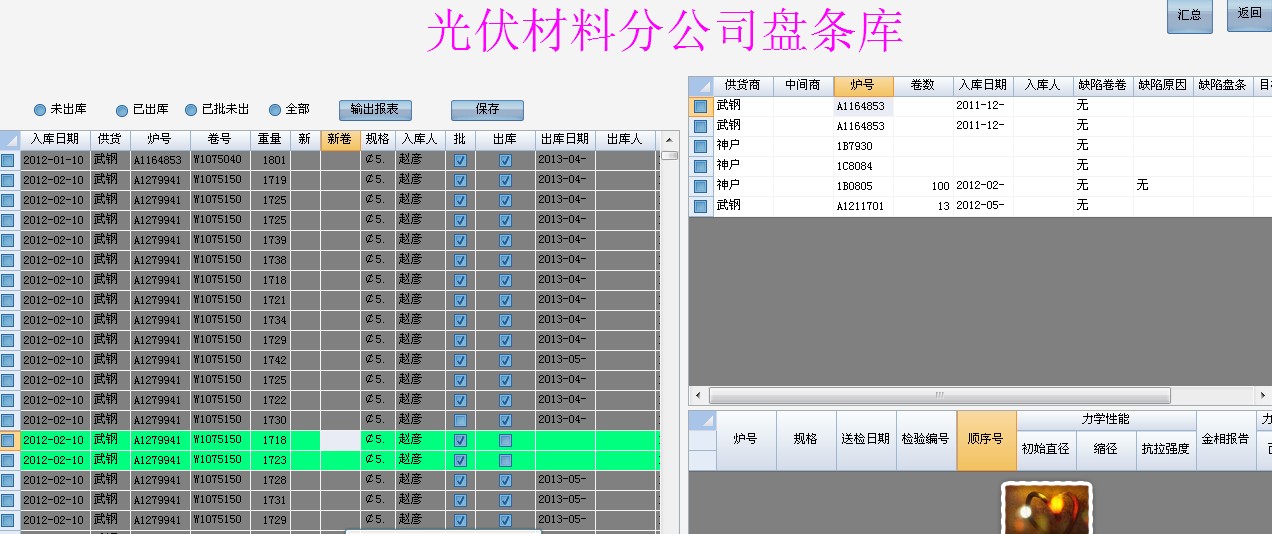Select the row marker for weight 1801
The image size is (1272, 534).
pyautogui.click(x=9, y=160)
